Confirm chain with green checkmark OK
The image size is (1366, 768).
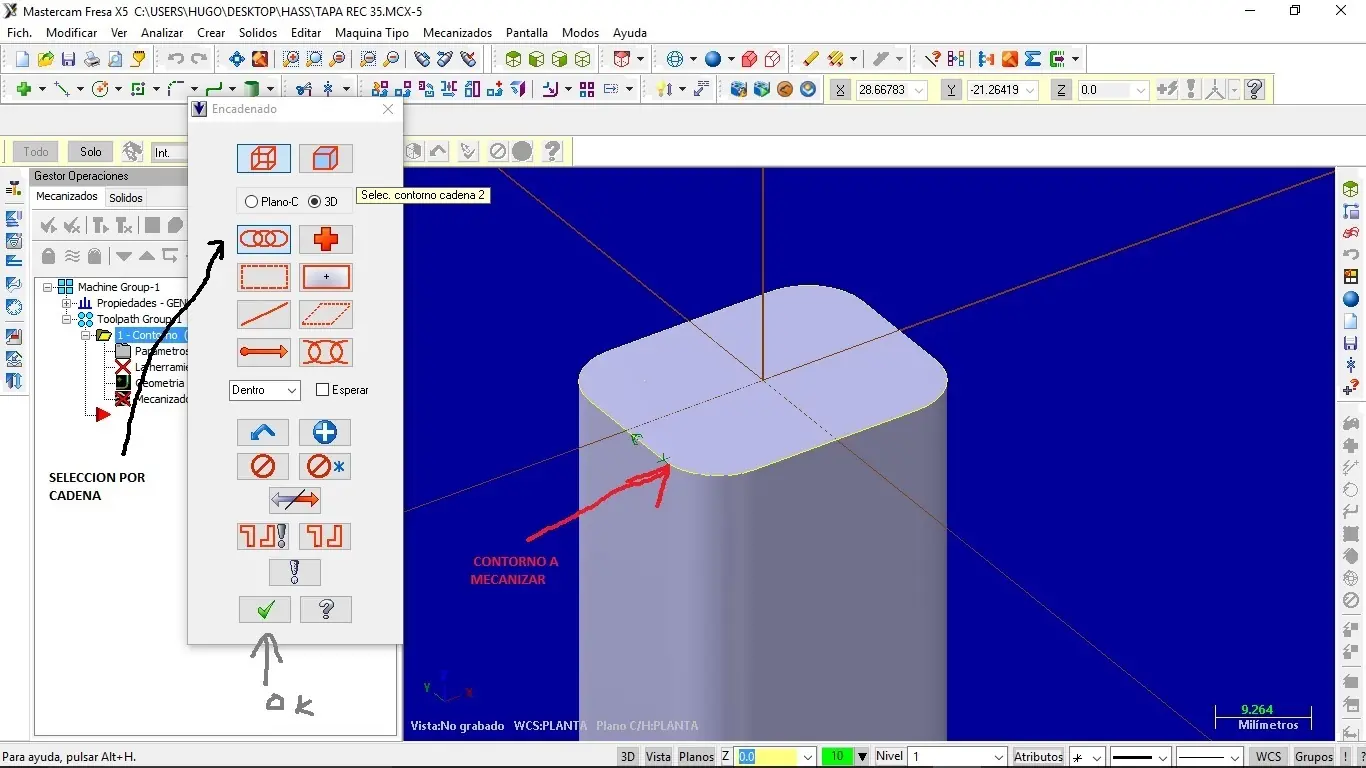[265, 609]
